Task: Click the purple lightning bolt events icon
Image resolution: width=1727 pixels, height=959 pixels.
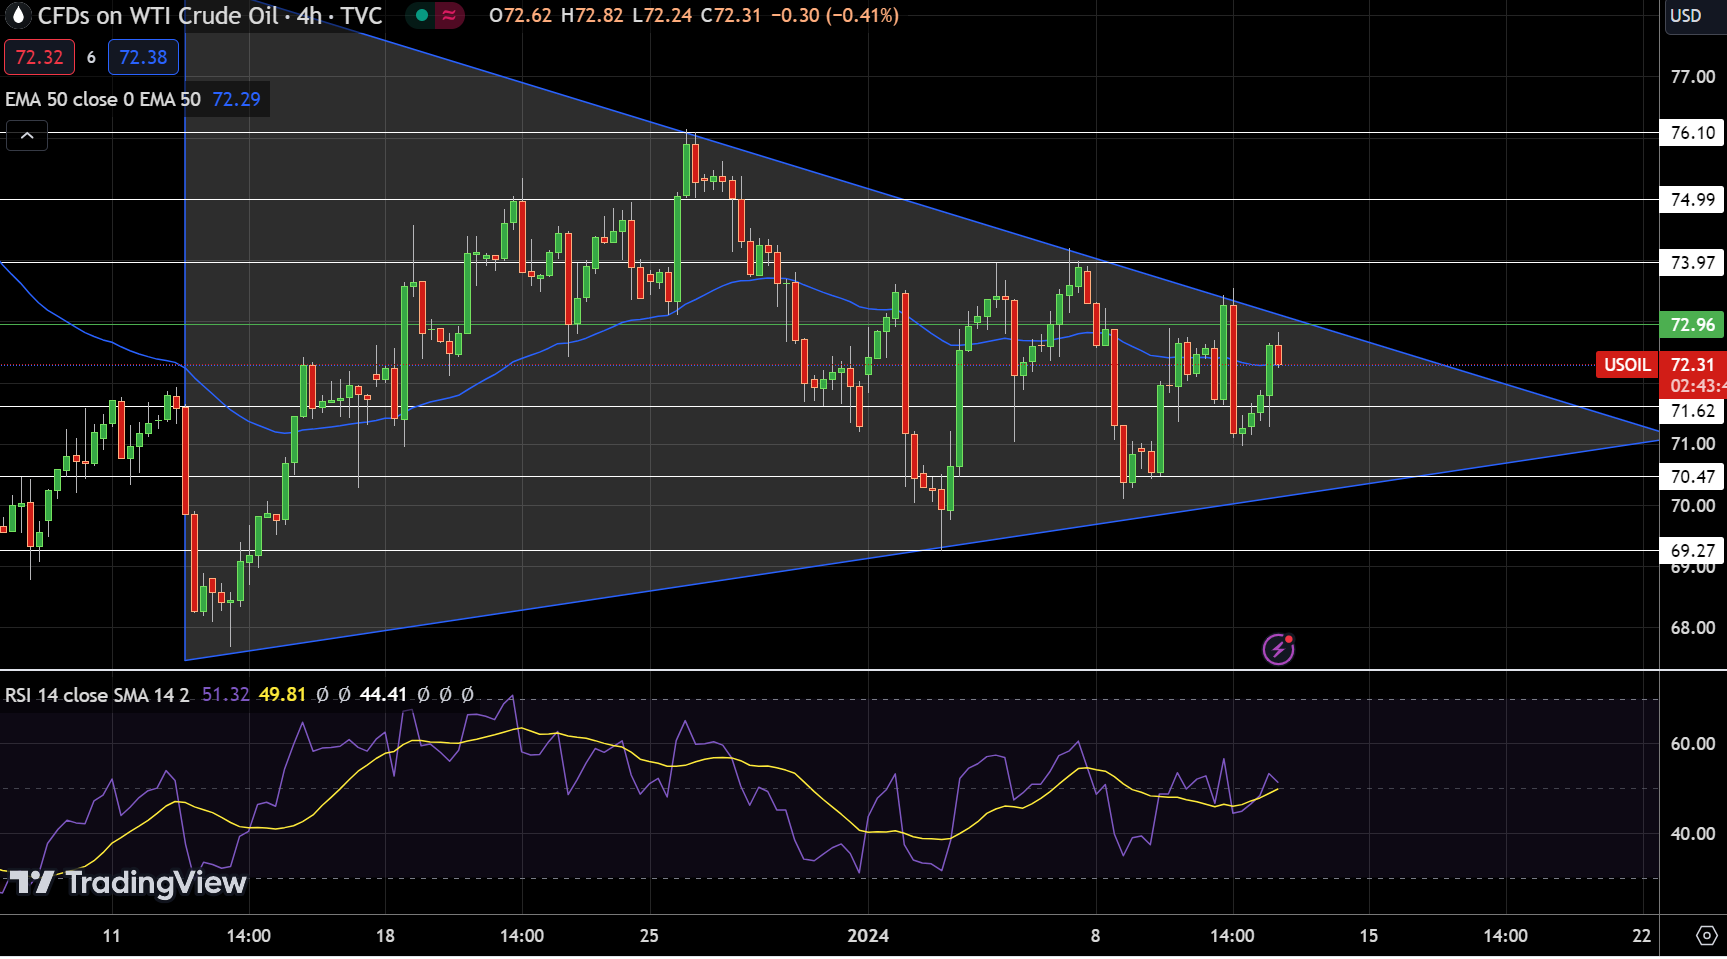Action: [x=1278, y=650]
